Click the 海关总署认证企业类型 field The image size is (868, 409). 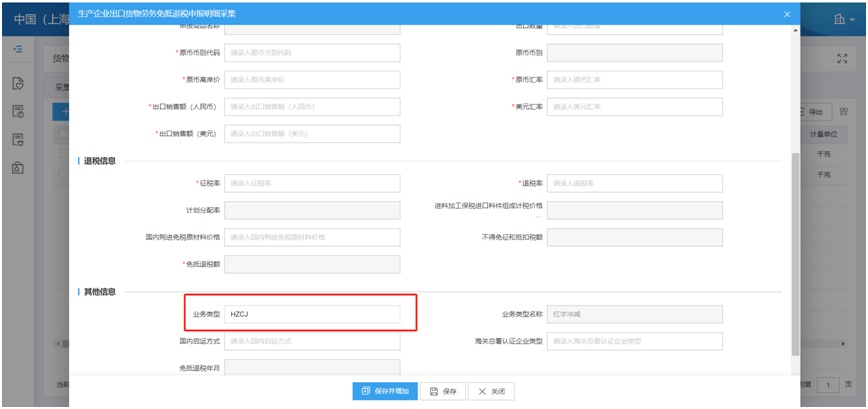pos(634,341)
